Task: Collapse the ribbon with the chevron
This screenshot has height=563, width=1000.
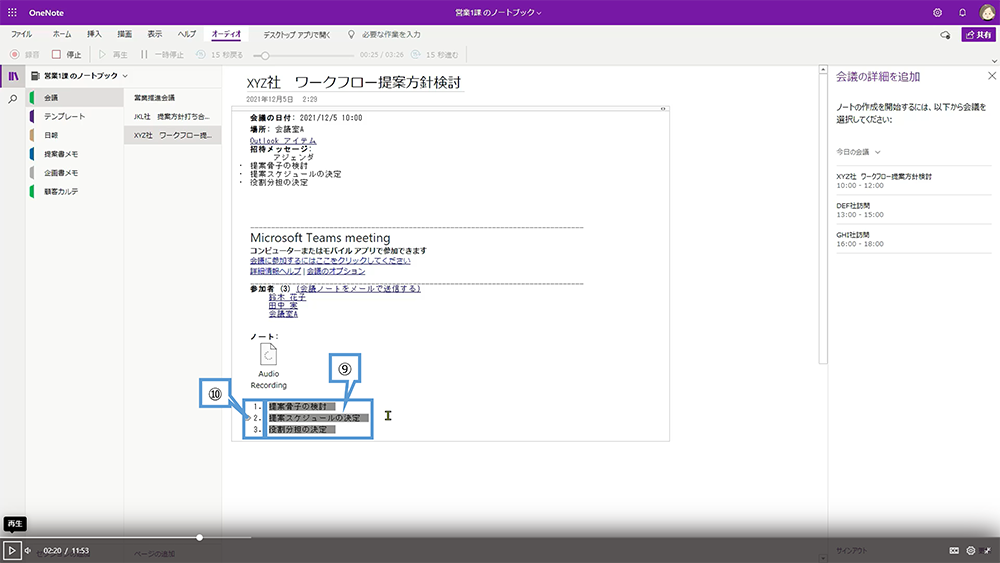Action: [x=994, y=61]
